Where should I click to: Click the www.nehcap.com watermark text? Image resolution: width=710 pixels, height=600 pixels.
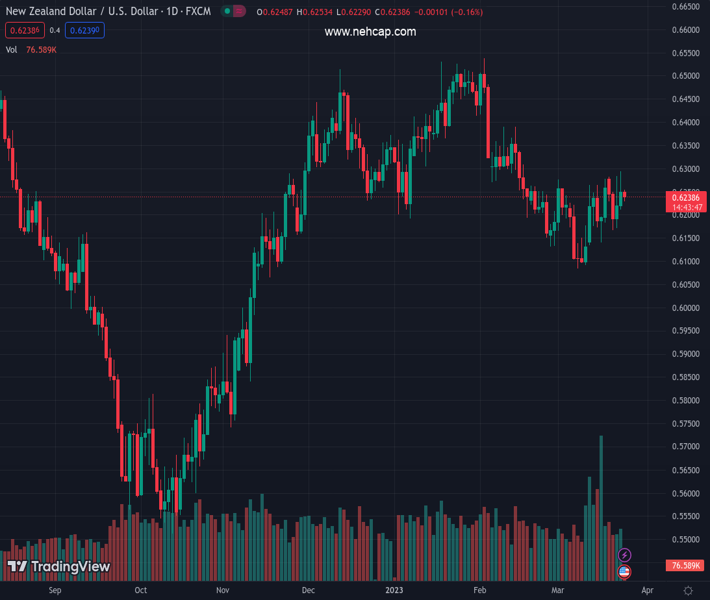click(370, 32)
